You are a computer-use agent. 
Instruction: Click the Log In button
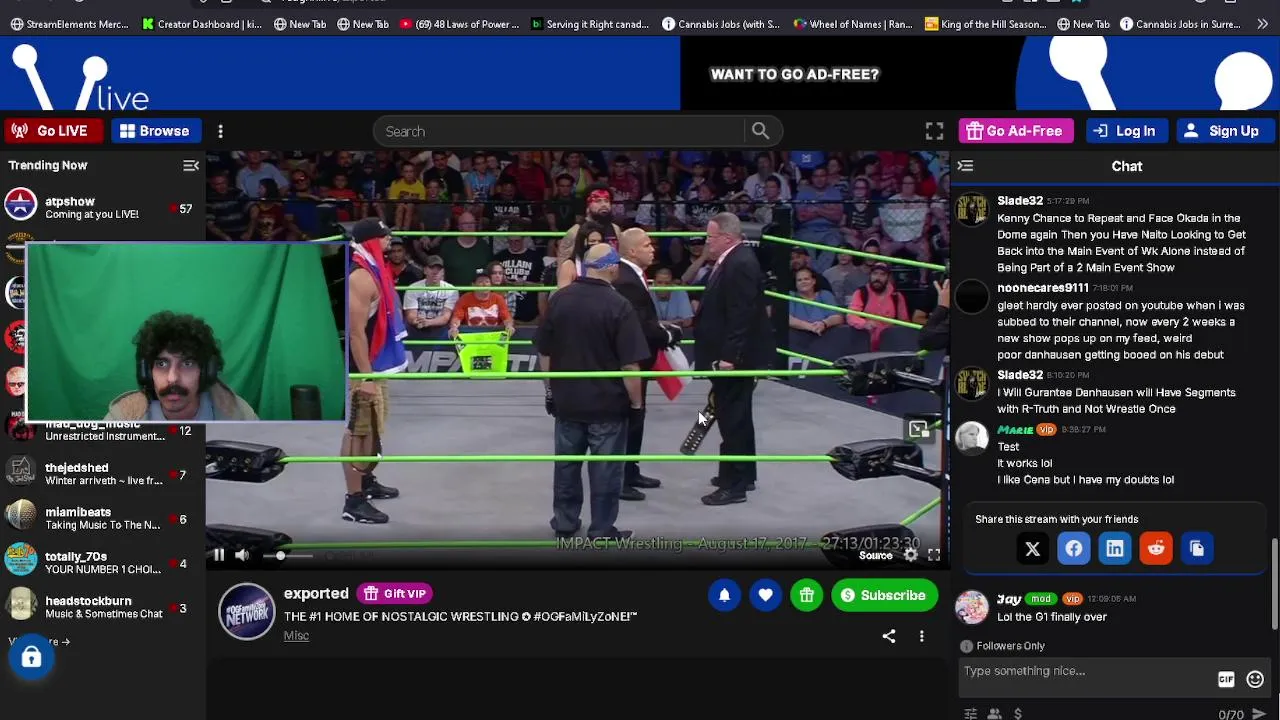click(x=1125, y=131)
